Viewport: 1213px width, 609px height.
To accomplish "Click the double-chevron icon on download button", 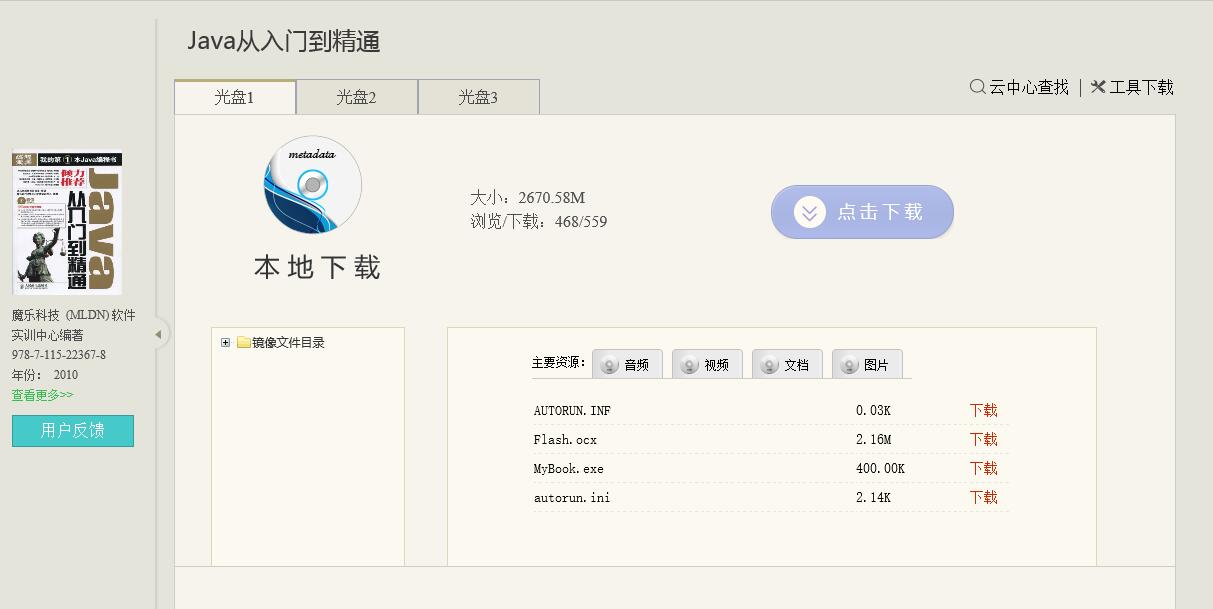I will [809, 212].
